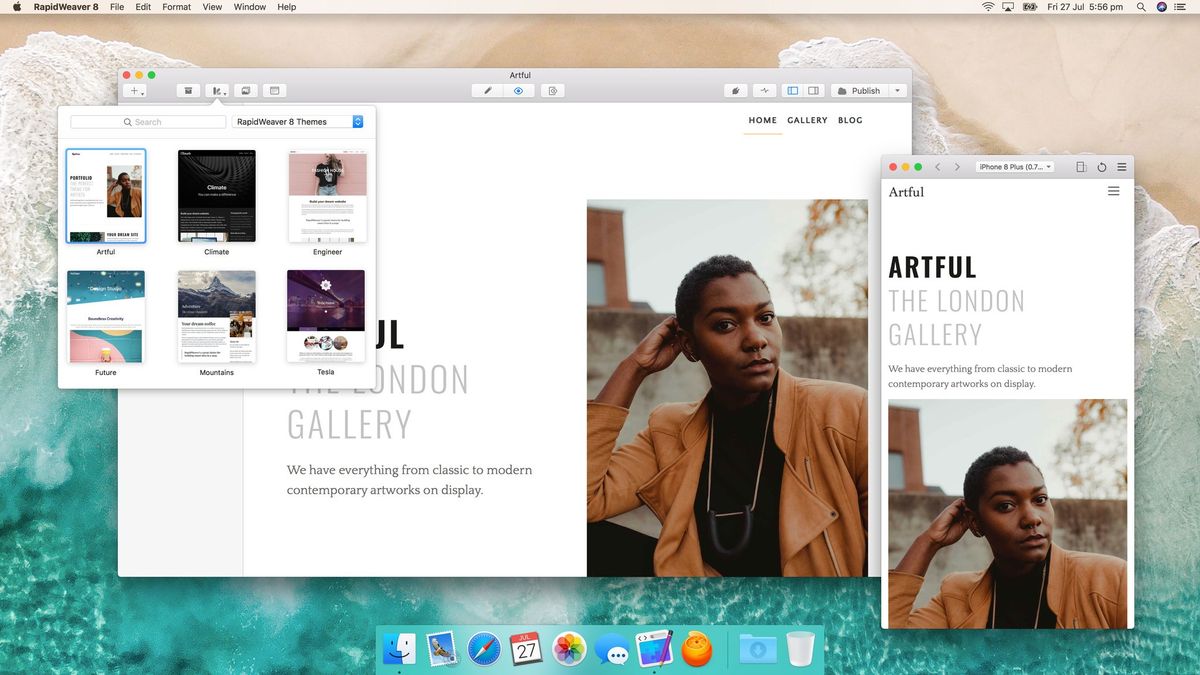Toggle the left sidebar panel

click(x=792, y=90)
